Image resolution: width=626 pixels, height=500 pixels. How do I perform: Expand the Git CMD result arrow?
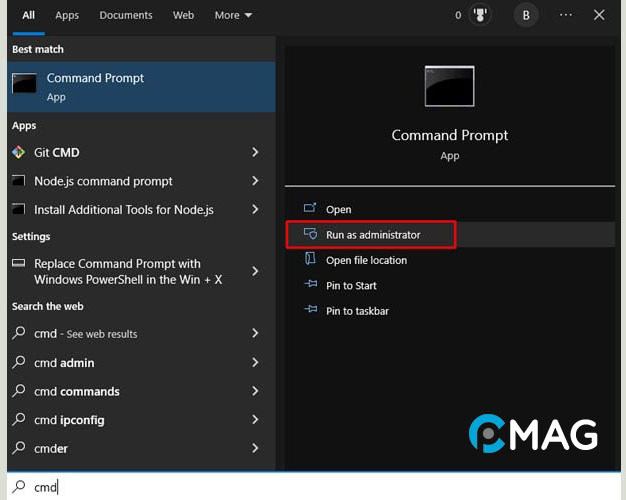coord(255,153)
